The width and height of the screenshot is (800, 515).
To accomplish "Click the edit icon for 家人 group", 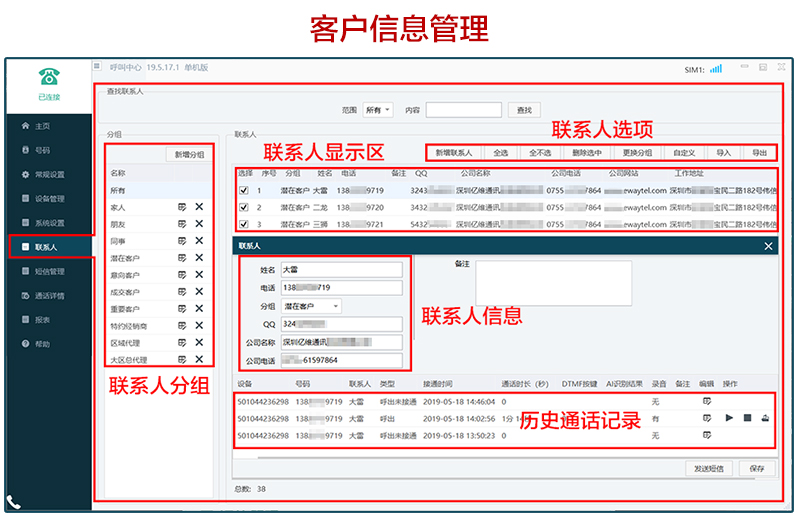I will tap(182, 206).
